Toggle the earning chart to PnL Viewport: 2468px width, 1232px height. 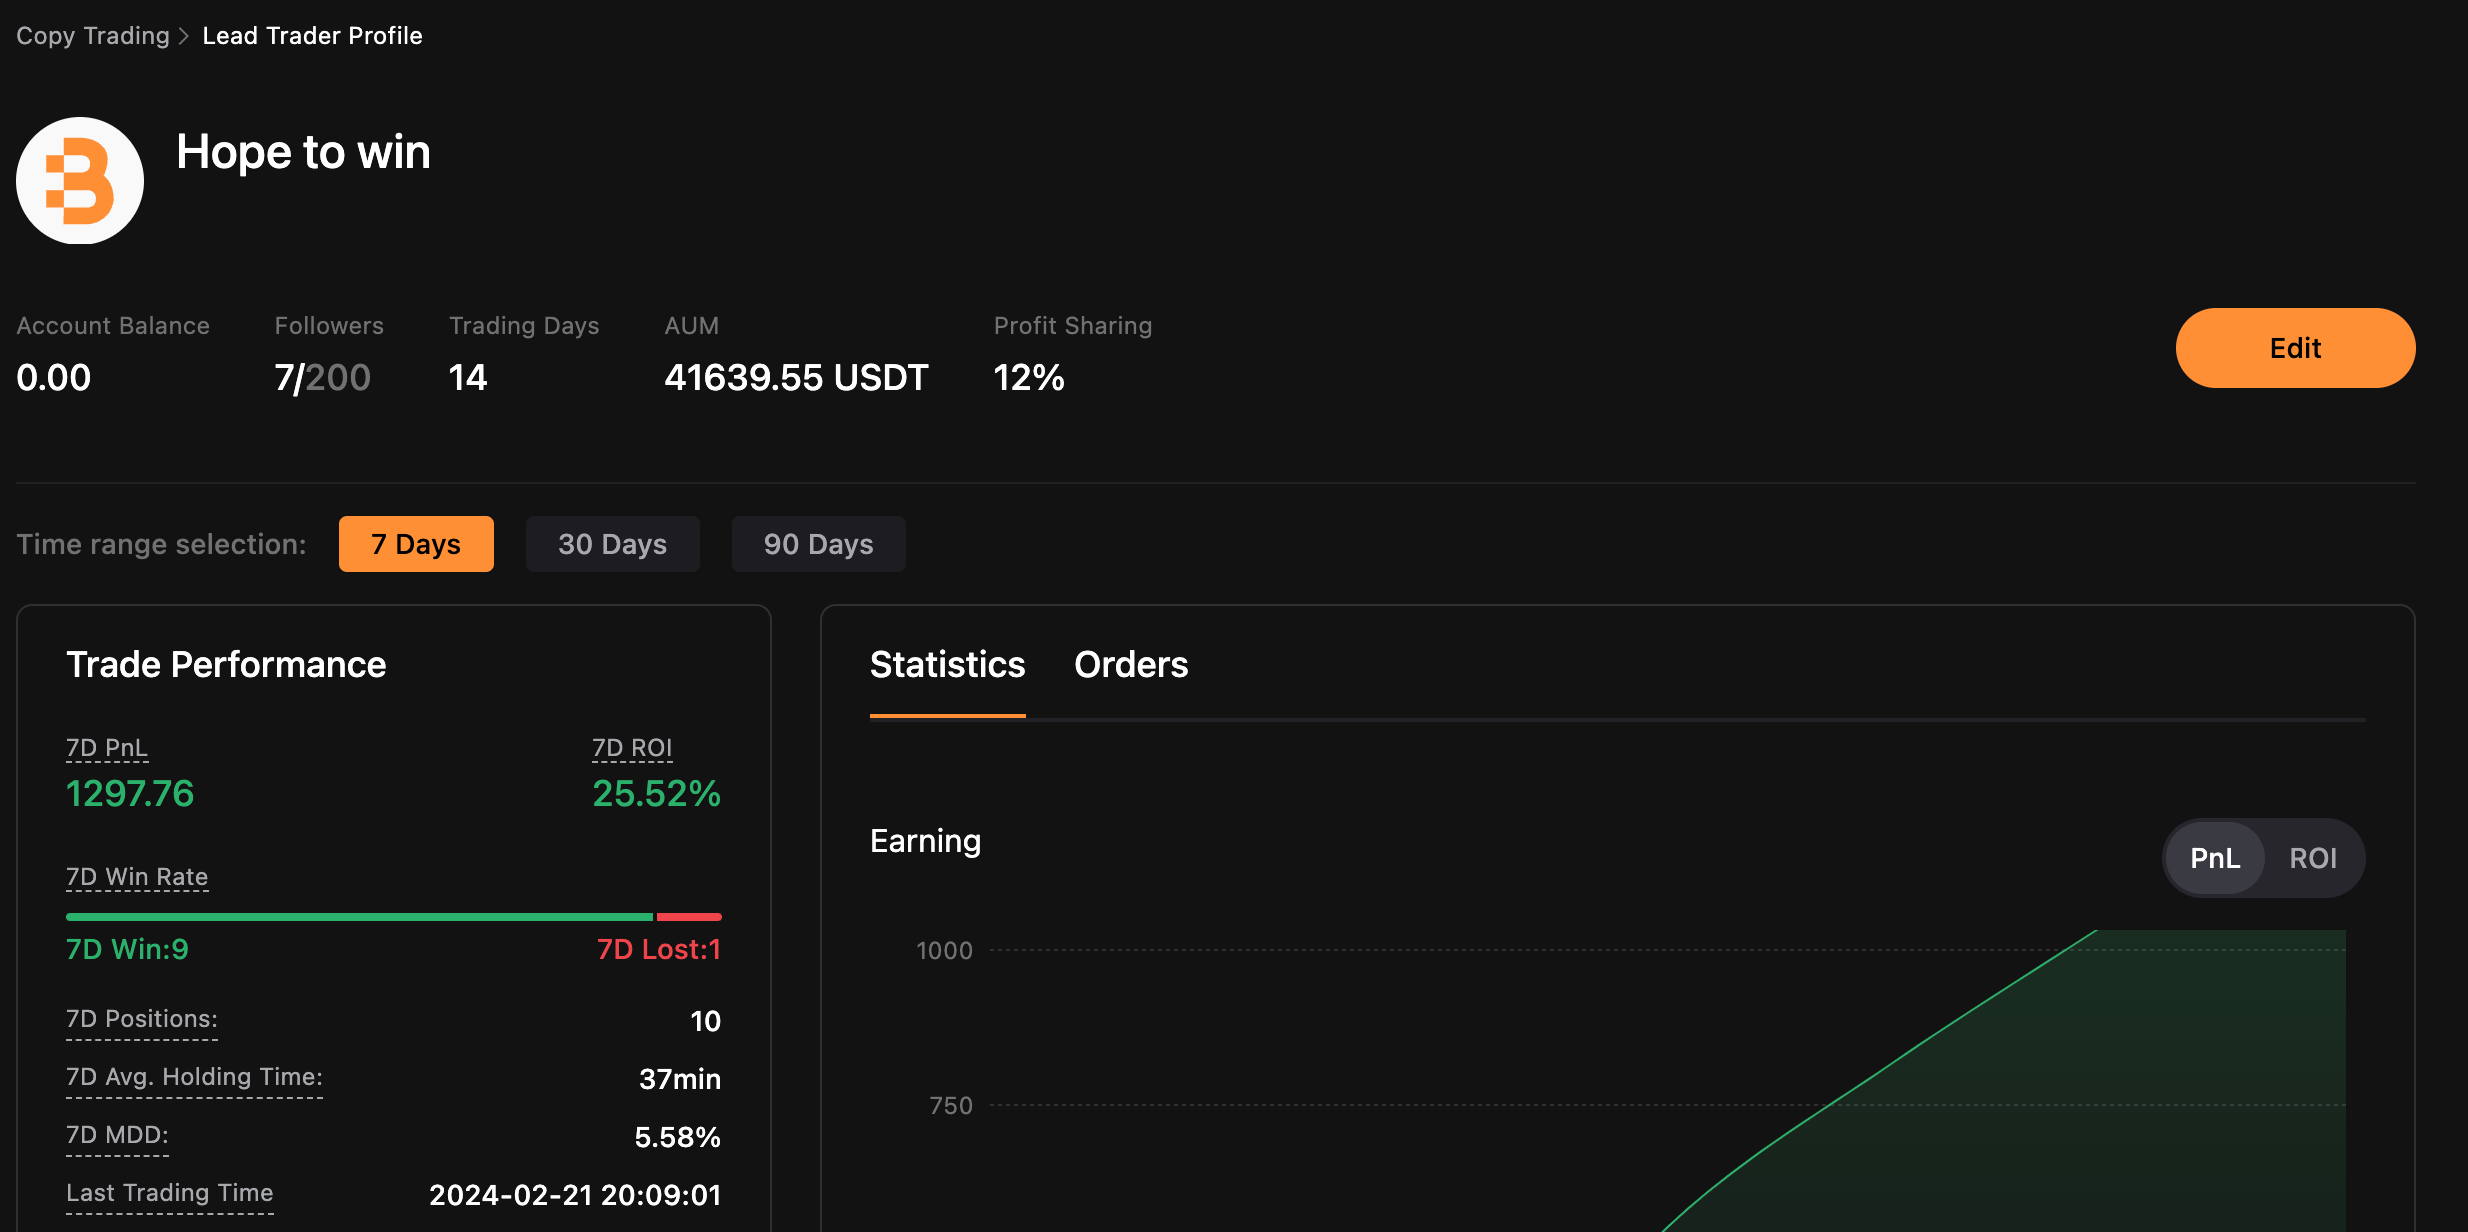[2215, 858]
